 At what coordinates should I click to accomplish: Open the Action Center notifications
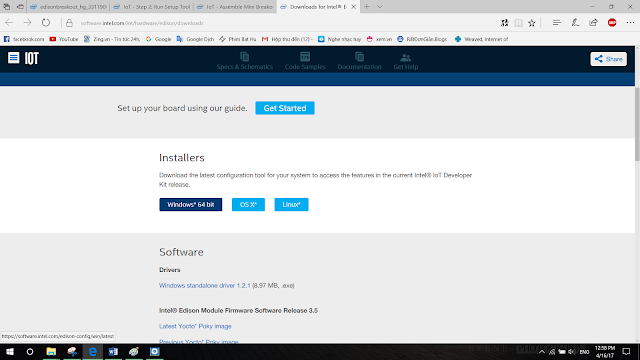627,351
